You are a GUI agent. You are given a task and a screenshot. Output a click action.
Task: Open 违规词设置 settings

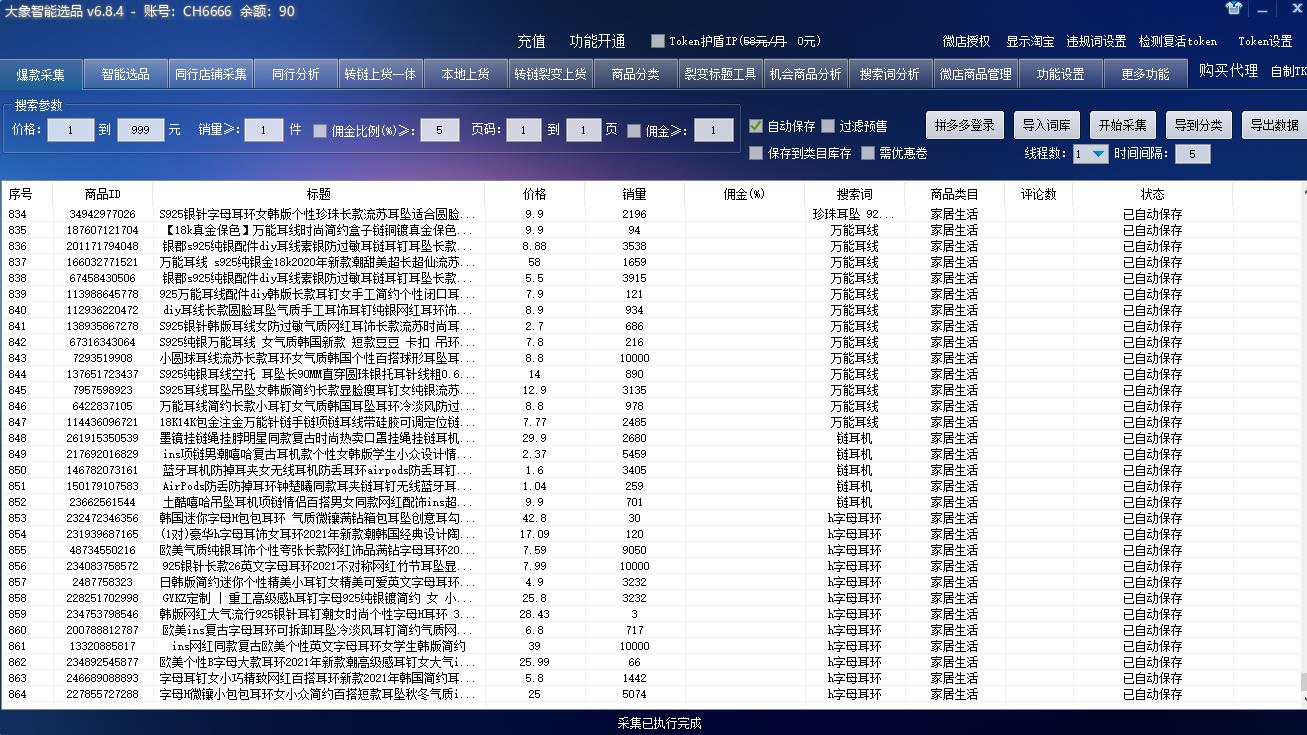click(x=1096, y=41)
